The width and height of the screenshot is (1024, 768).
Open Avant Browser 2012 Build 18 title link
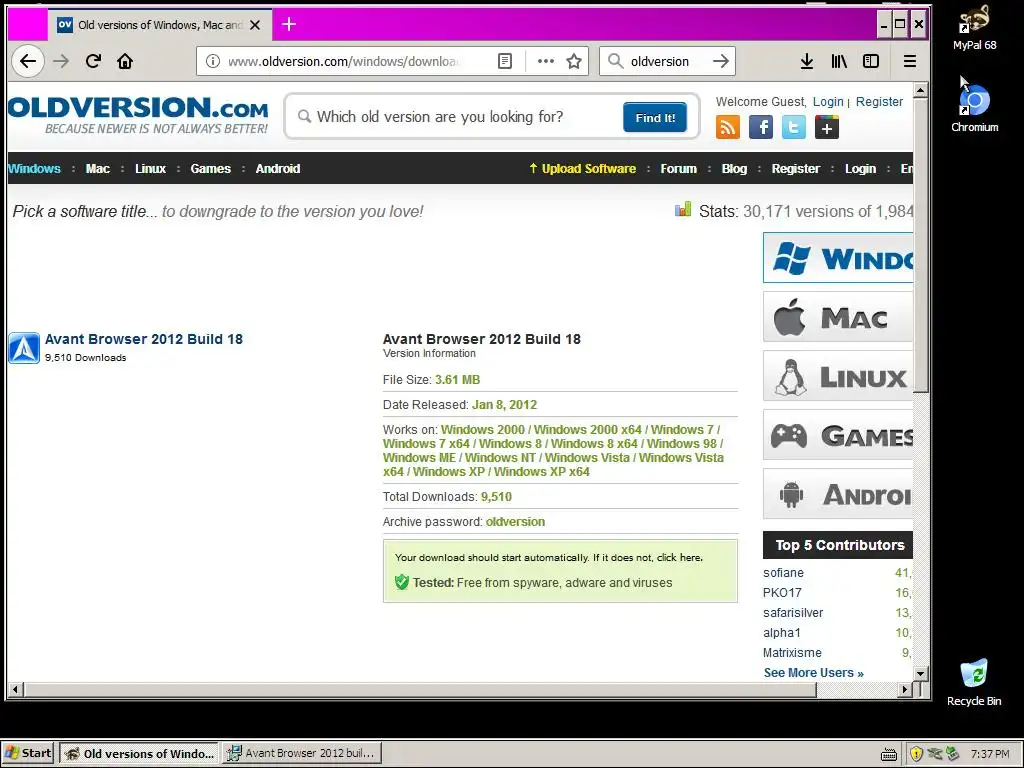(144, 339)
